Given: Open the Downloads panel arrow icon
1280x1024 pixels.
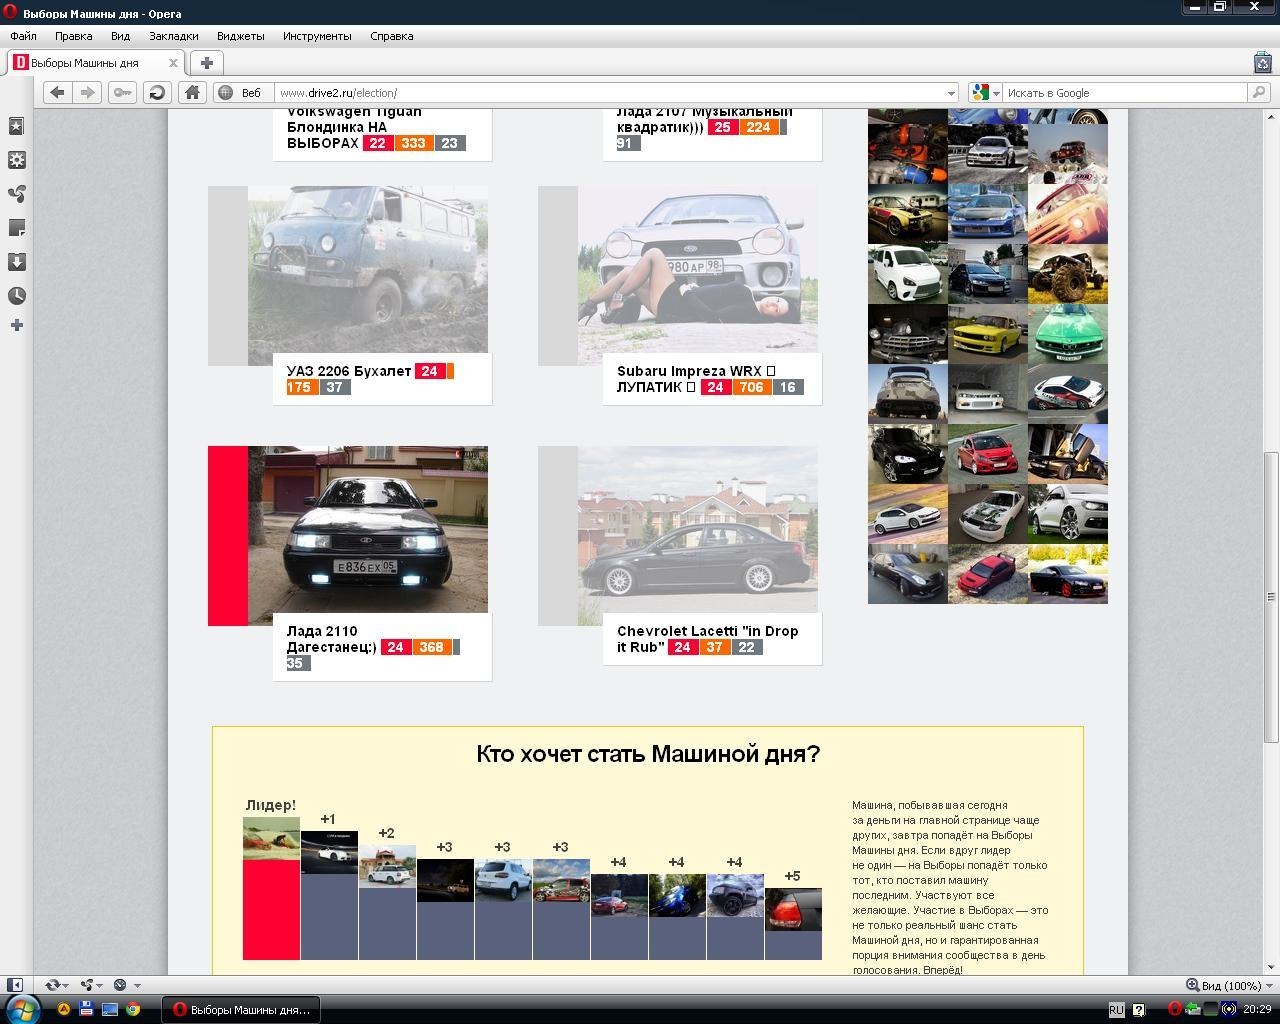Looking at the screenshot, I should click(17, 262).
